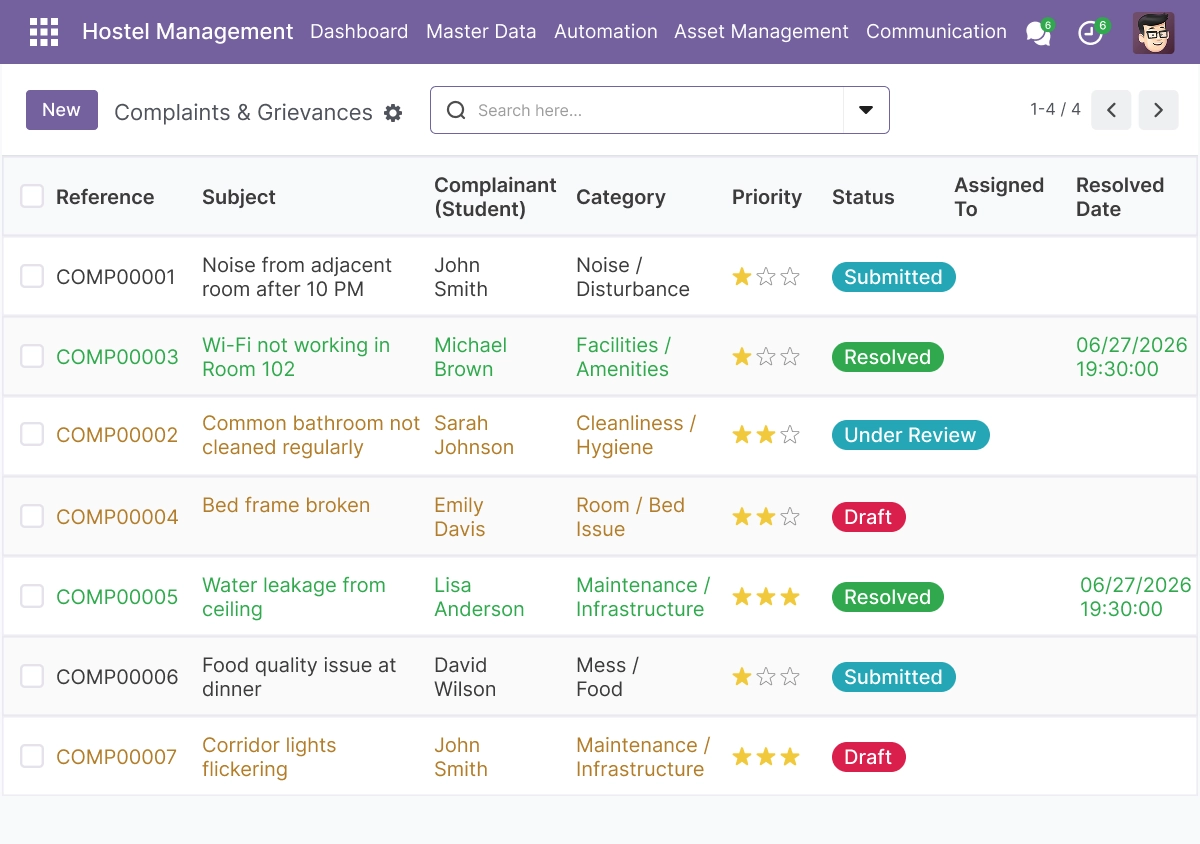Click the New button
The width and height of the screenshot is (1200, 844).
point(62,110)
